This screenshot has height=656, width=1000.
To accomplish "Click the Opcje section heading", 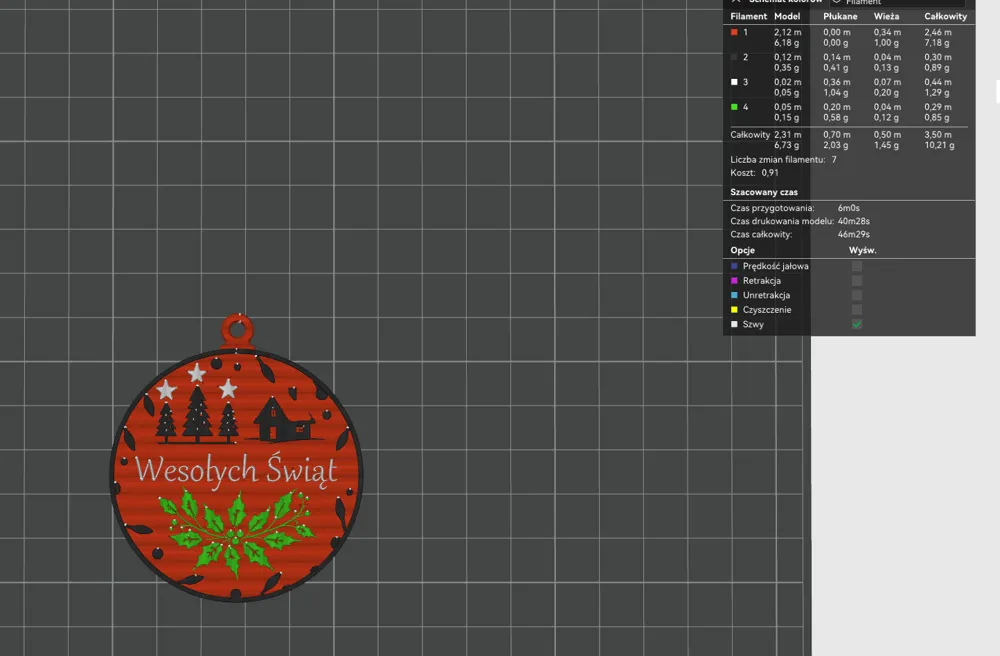I will click(x=742, y=250).
